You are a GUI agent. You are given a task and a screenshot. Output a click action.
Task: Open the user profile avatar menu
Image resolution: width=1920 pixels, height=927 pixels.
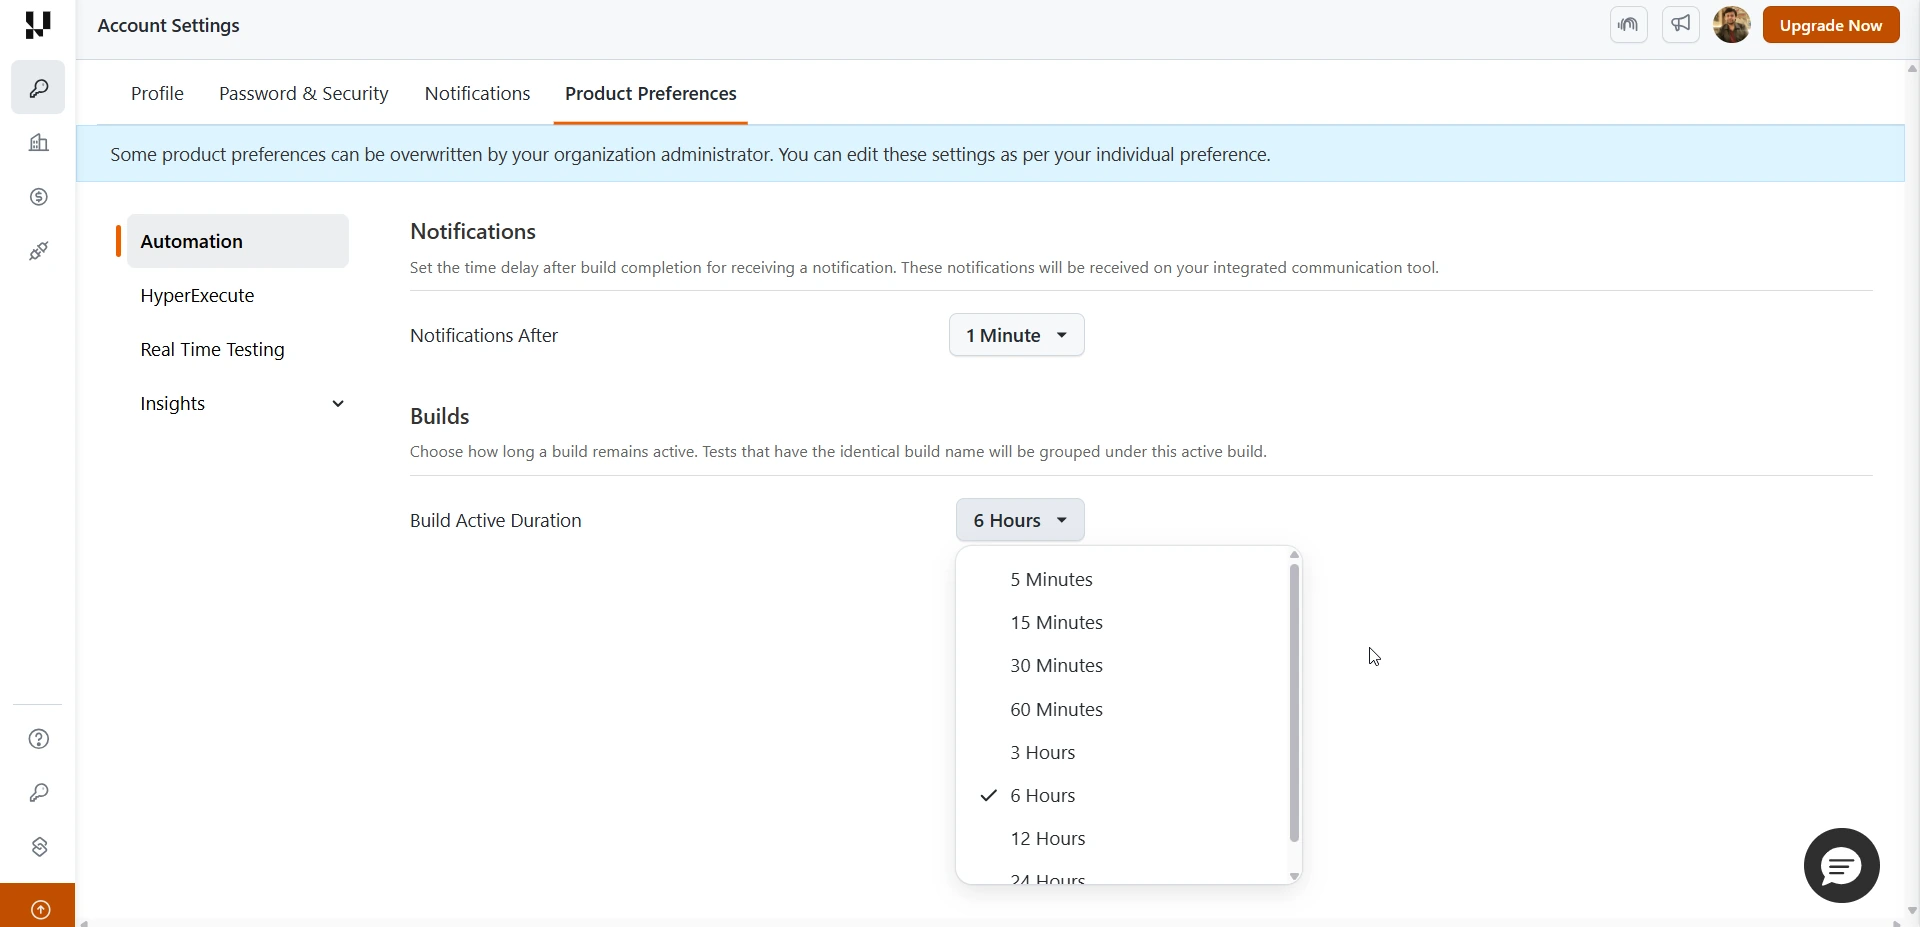[x=1732, y=25]
